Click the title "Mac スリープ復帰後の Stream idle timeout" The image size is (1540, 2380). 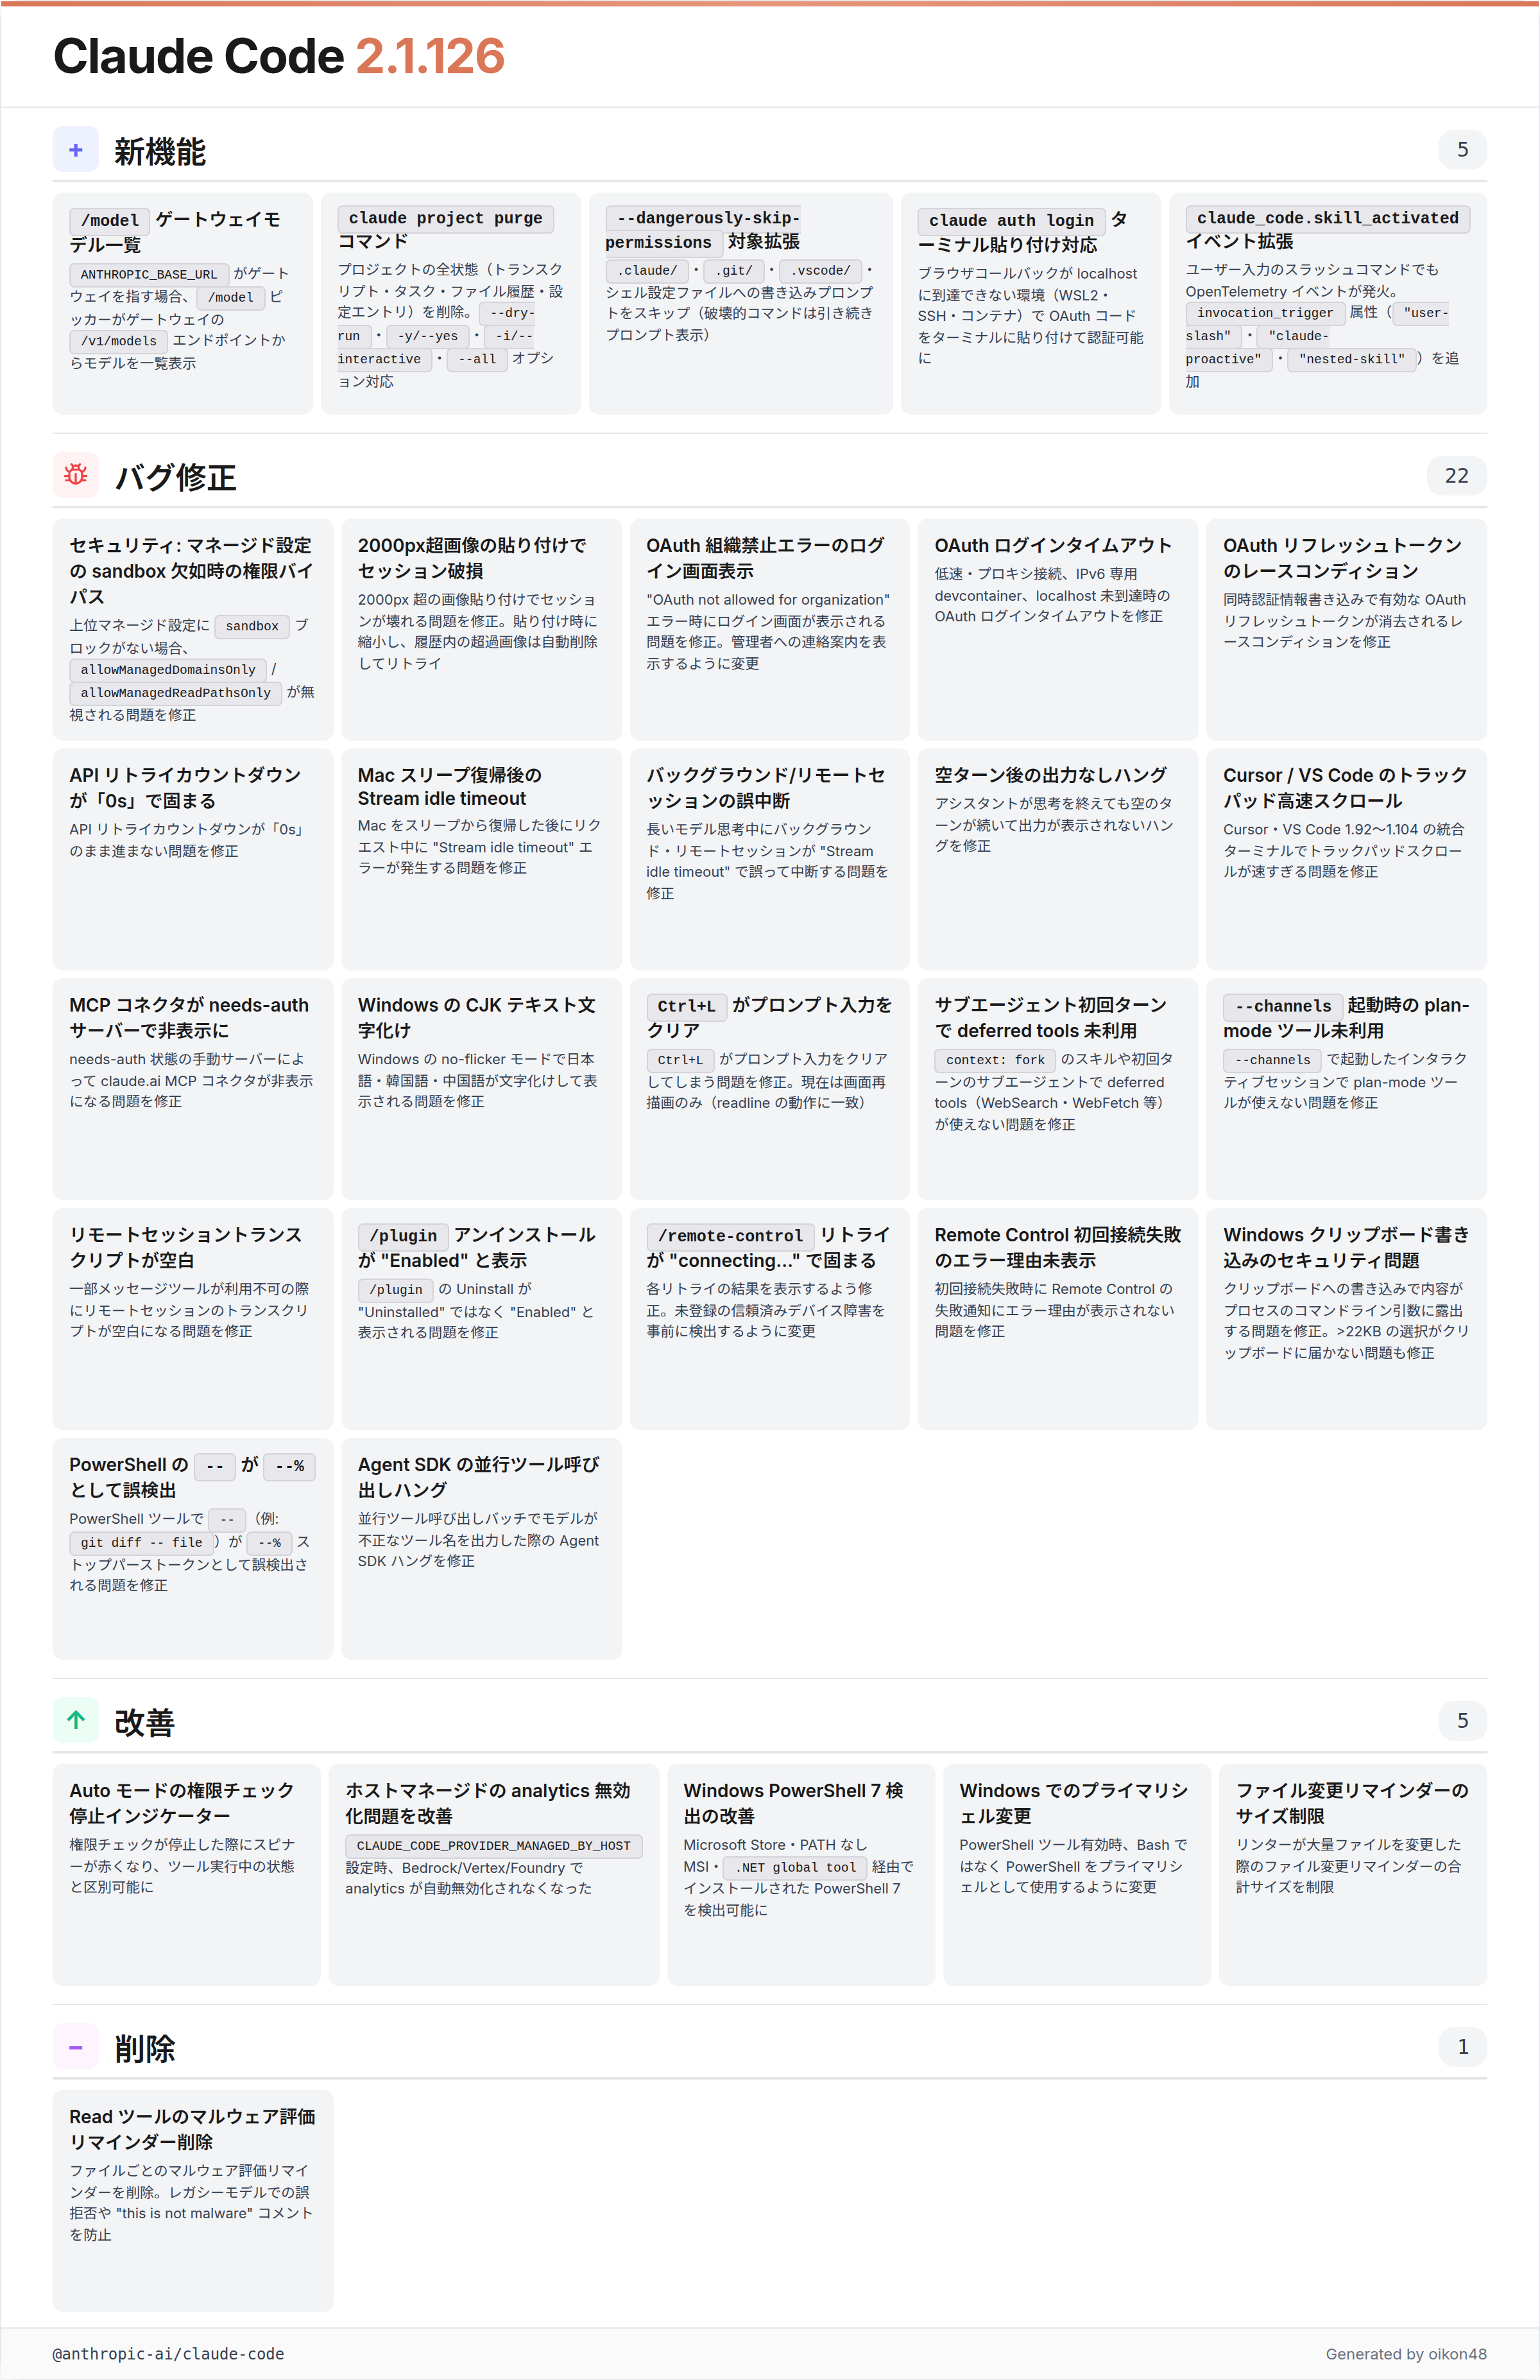[x=450, y=786]
